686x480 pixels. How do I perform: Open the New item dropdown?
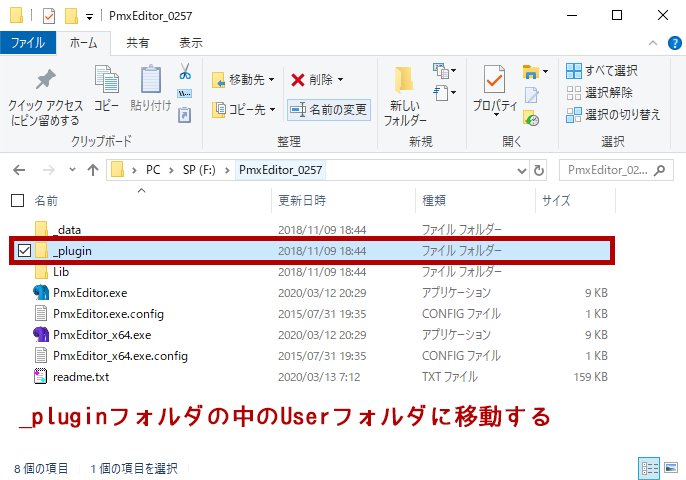click(x=444, y=70)
